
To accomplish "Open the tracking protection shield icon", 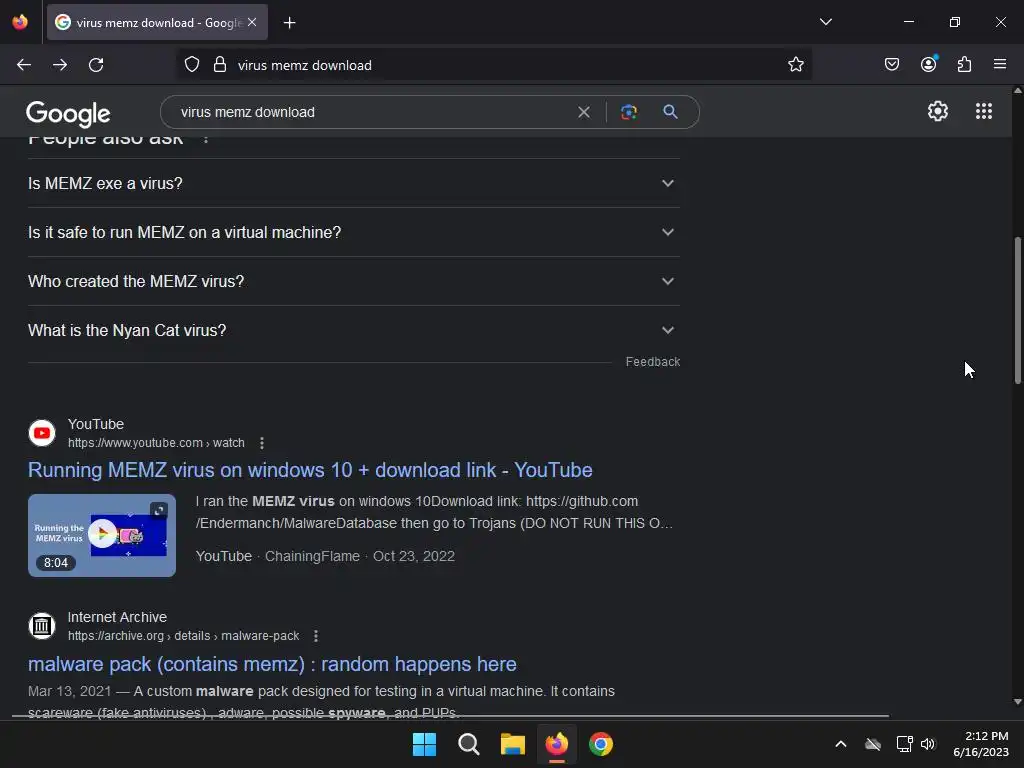I will tap(192, 65).
